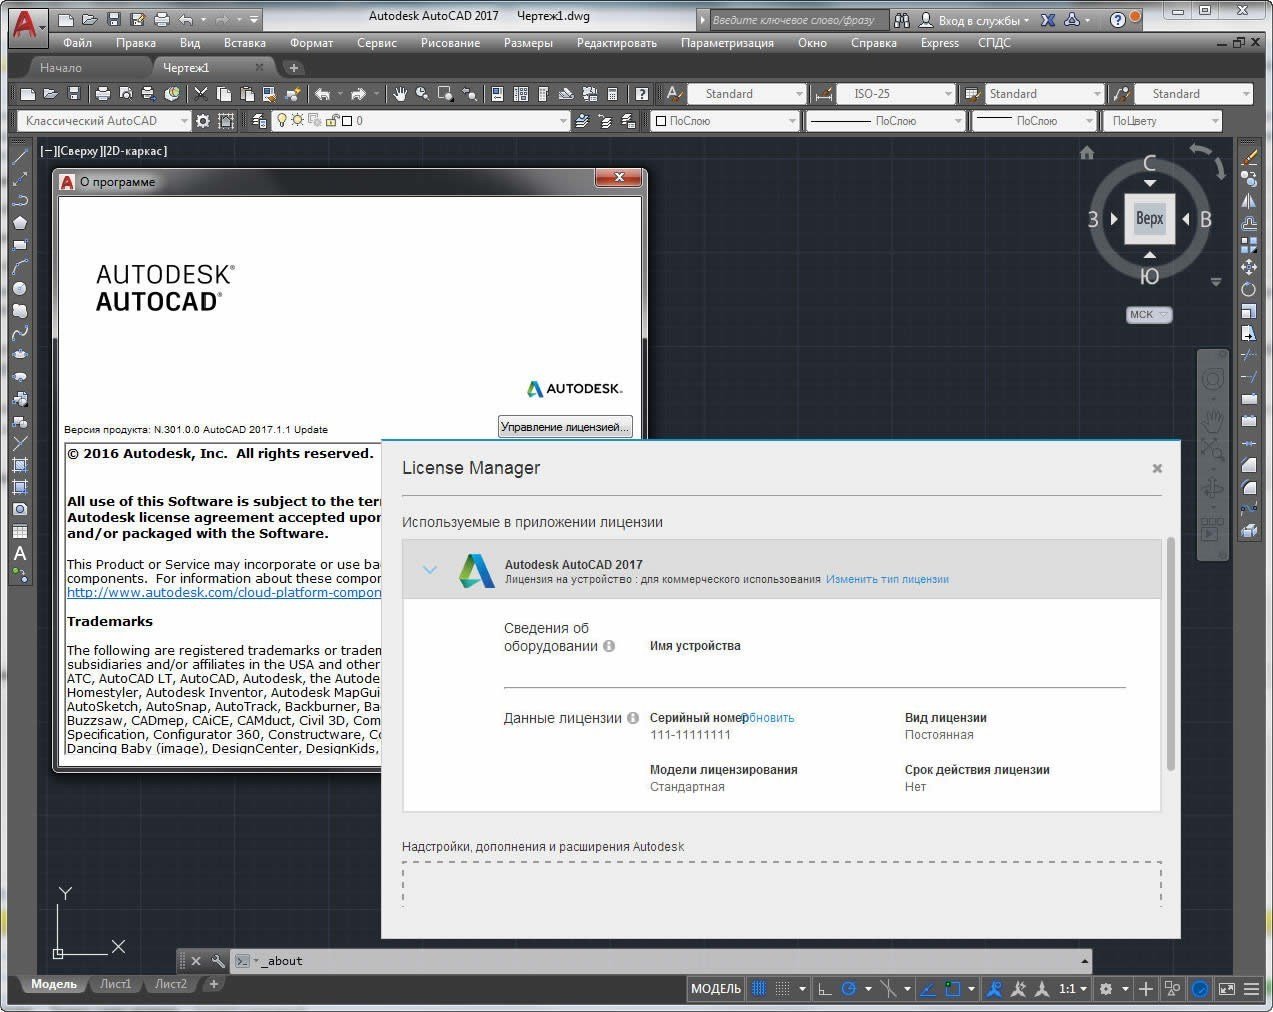
Task: Open the Классический AutoCAD workspace dropdown
Action: tap(103, 121)
